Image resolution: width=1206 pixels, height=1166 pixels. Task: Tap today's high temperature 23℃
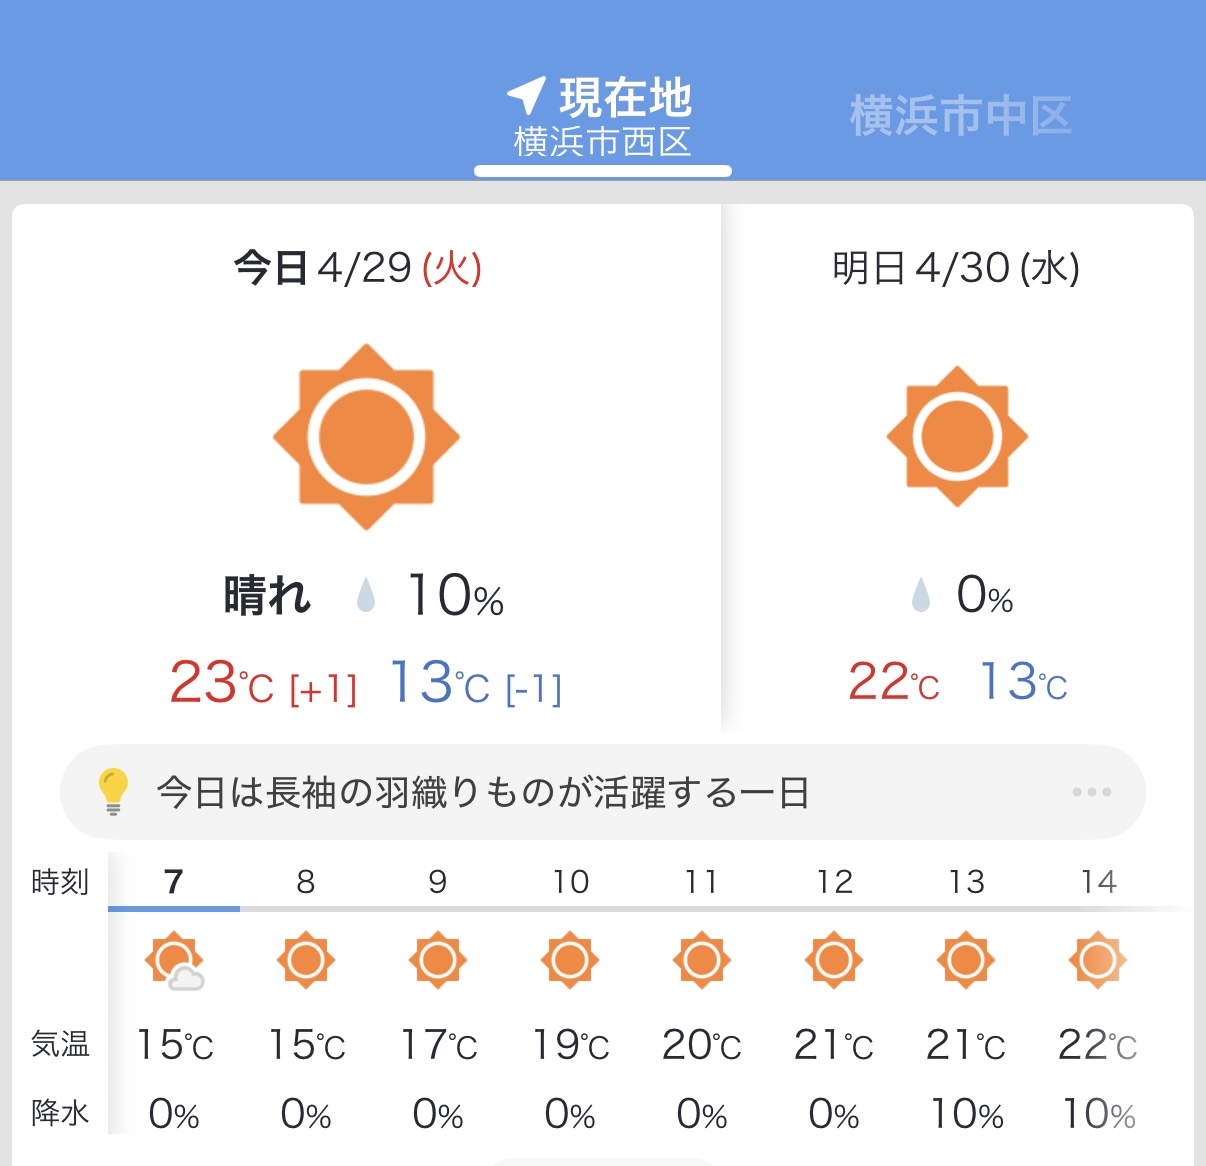(x=221, y=683)
